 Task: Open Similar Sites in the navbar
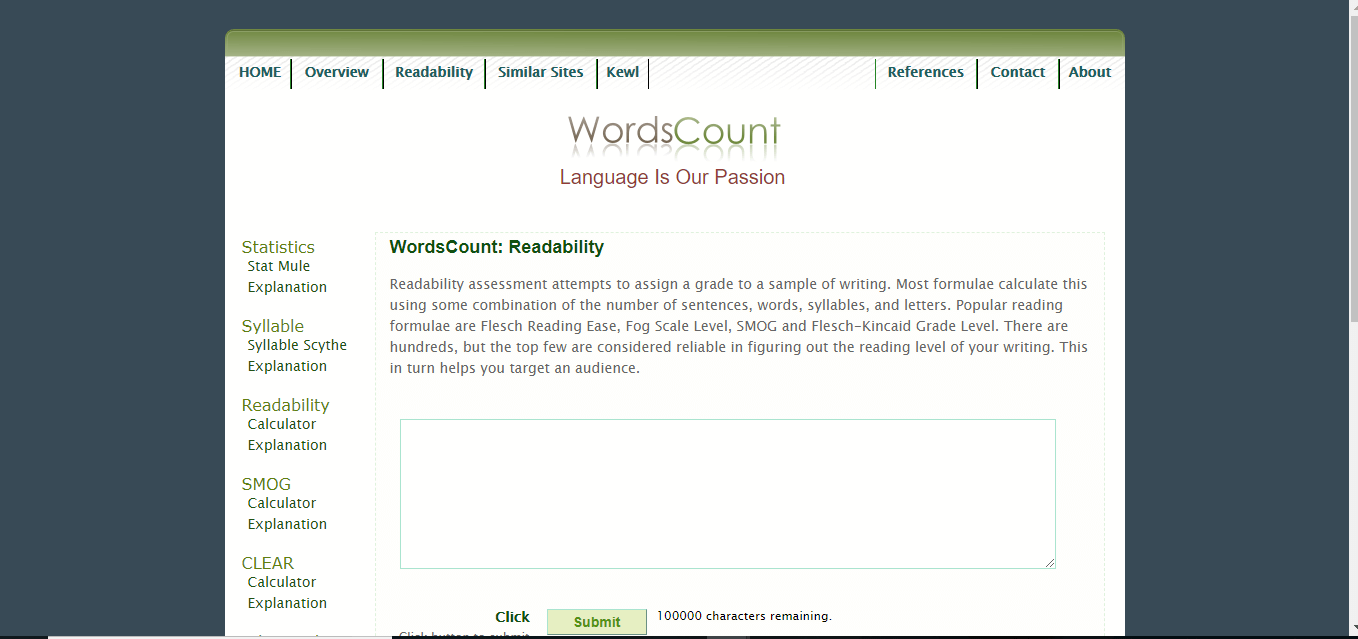(x=540, y=72)
